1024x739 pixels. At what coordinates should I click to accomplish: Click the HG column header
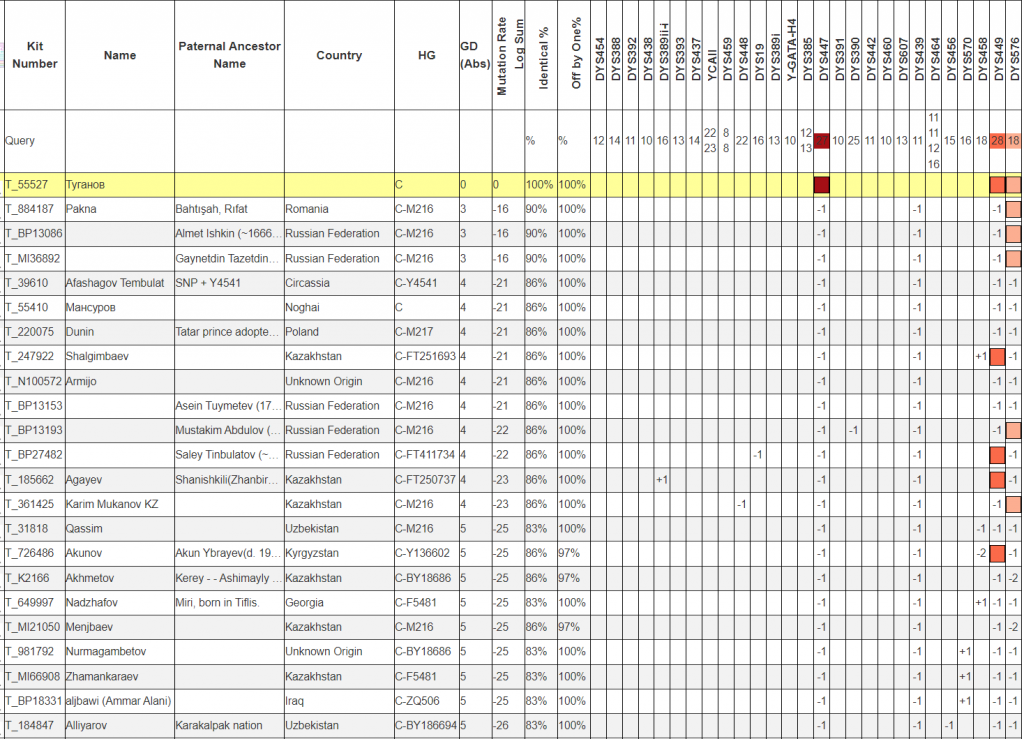click(425, 55)
